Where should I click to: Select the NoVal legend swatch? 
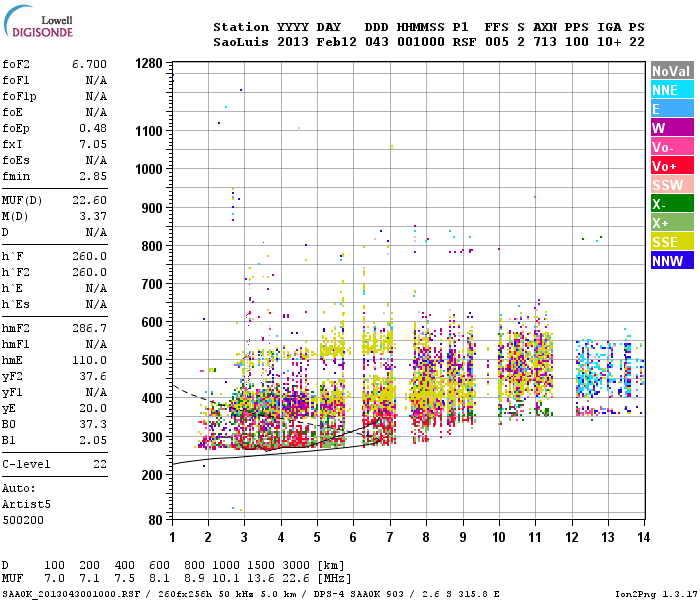(x=672, y=71)
